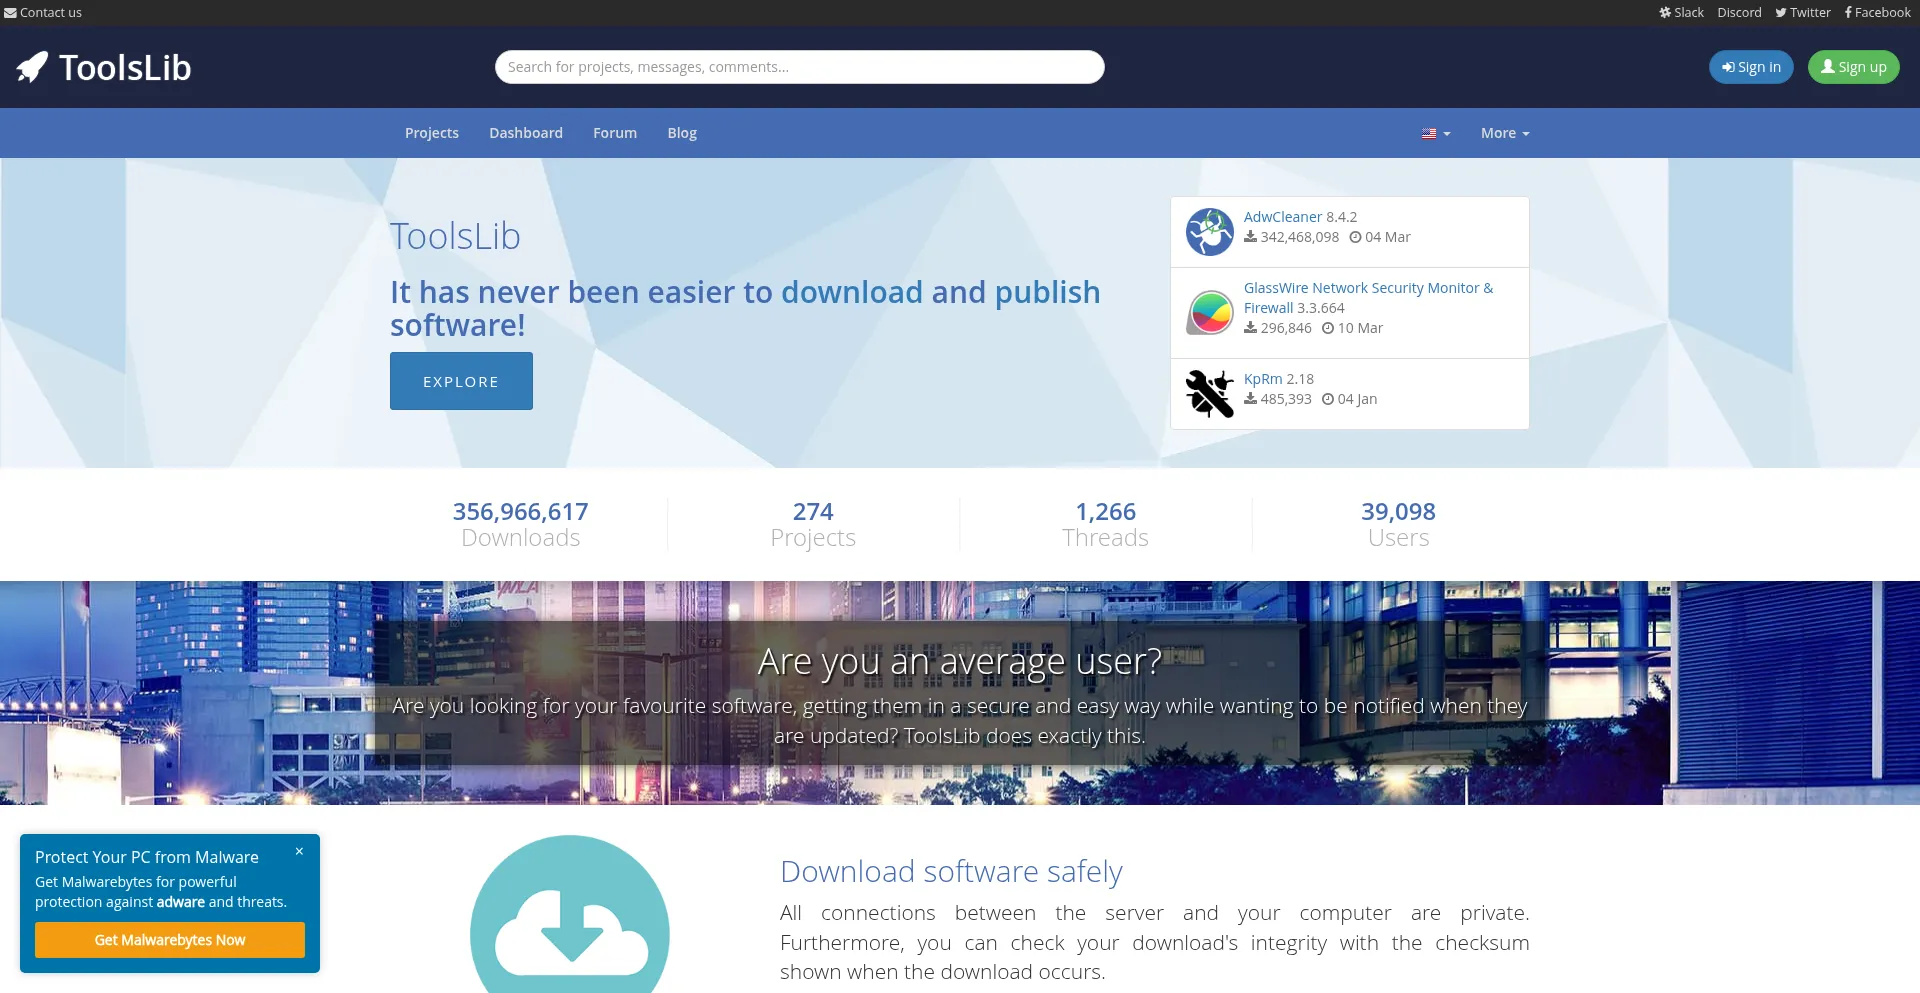Open the Slack link

click(x=1682, y=13)
